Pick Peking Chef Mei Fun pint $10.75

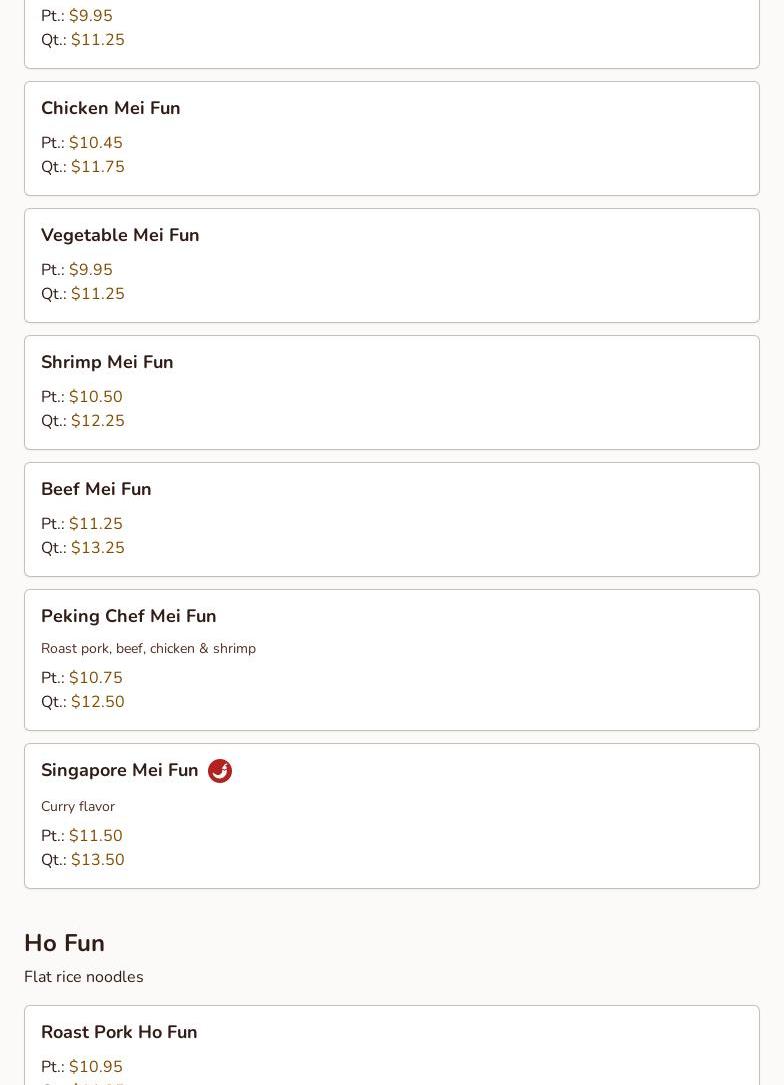click(x=96, y=678)
